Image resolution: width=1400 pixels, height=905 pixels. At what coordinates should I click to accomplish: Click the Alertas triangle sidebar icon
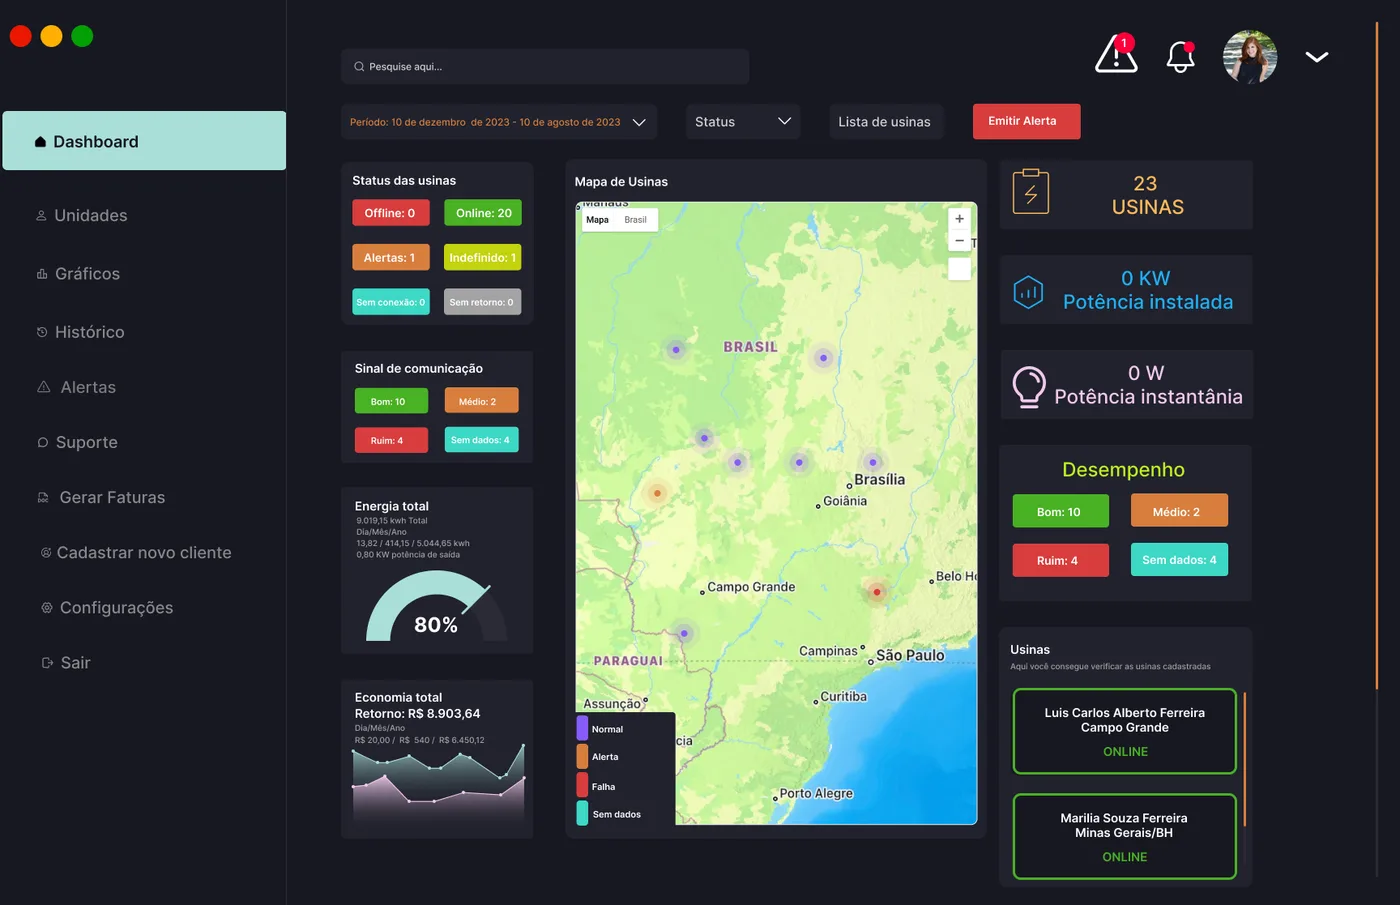44,387
